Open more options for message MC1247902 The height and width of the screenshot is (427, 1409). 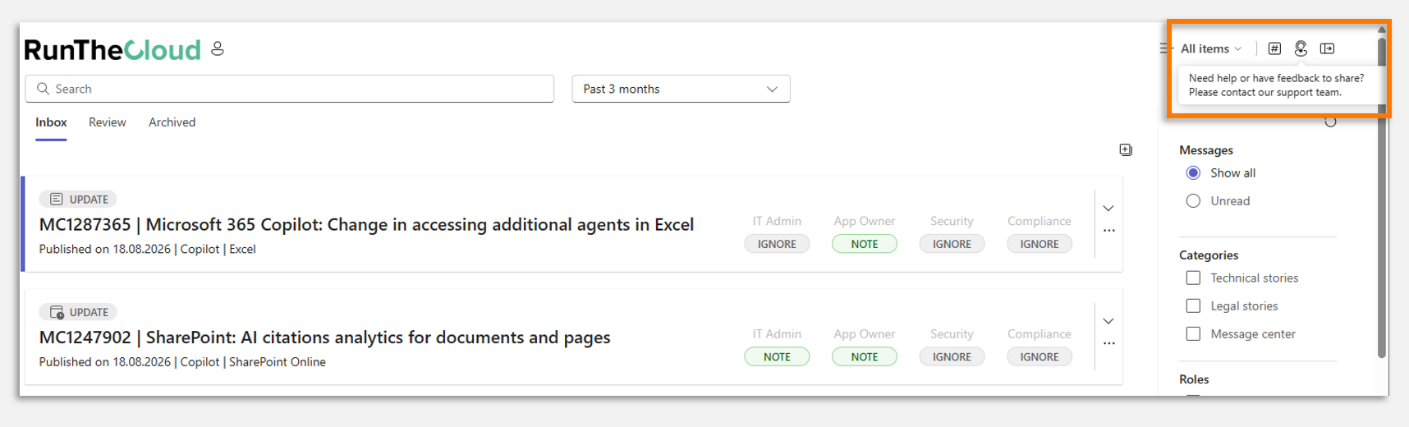pyautogui.click(x=1108, y=343)
